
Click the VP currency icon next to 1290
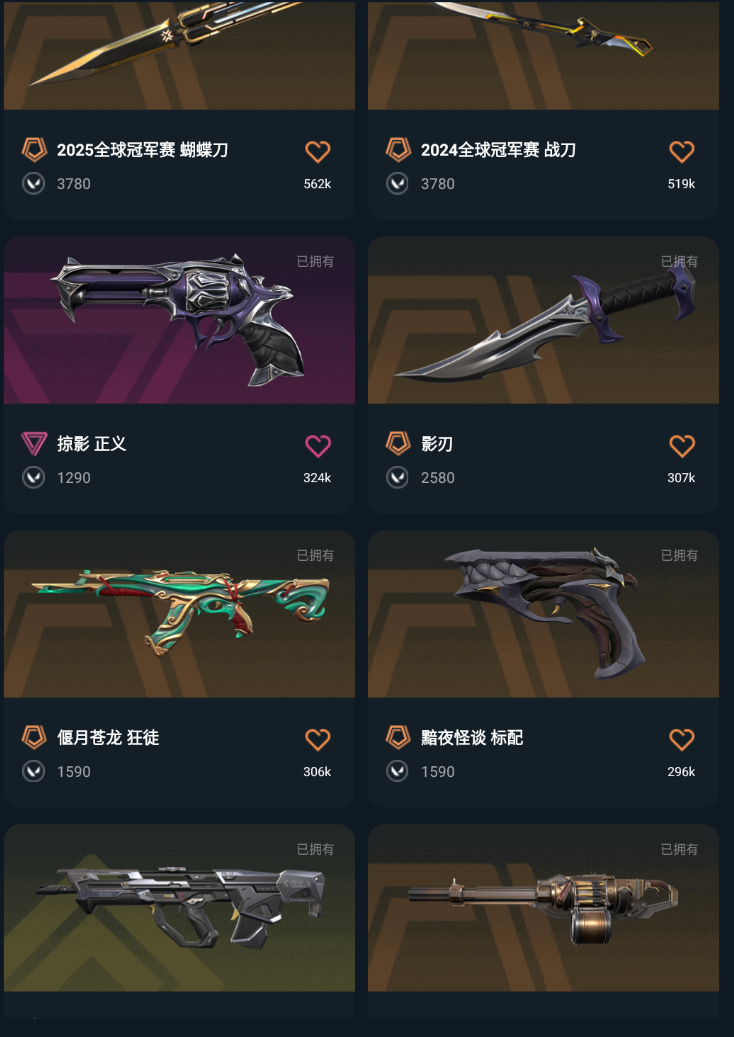click(x=34, y=477)
